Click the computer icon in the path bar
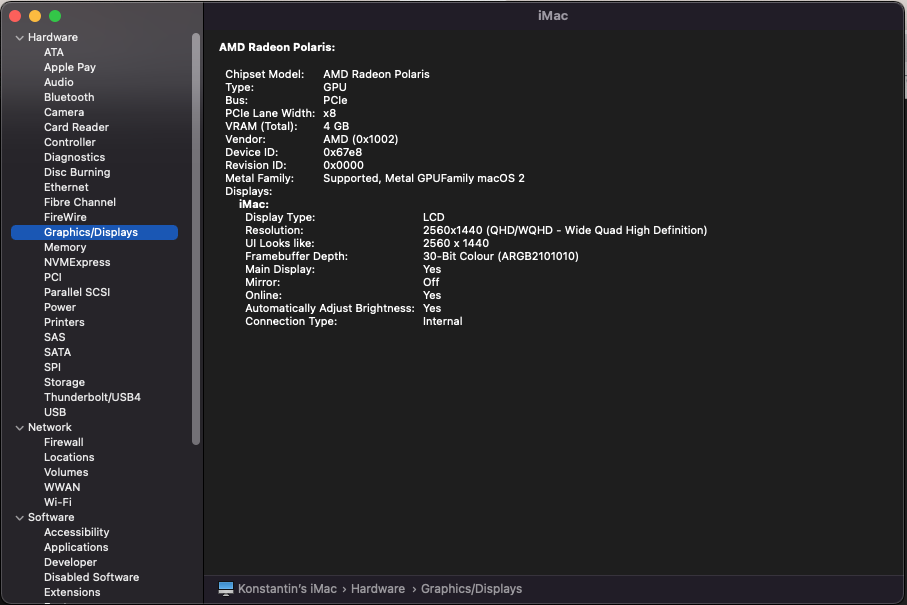Screen dimensions: 907x605 click(x=226, y=589)
